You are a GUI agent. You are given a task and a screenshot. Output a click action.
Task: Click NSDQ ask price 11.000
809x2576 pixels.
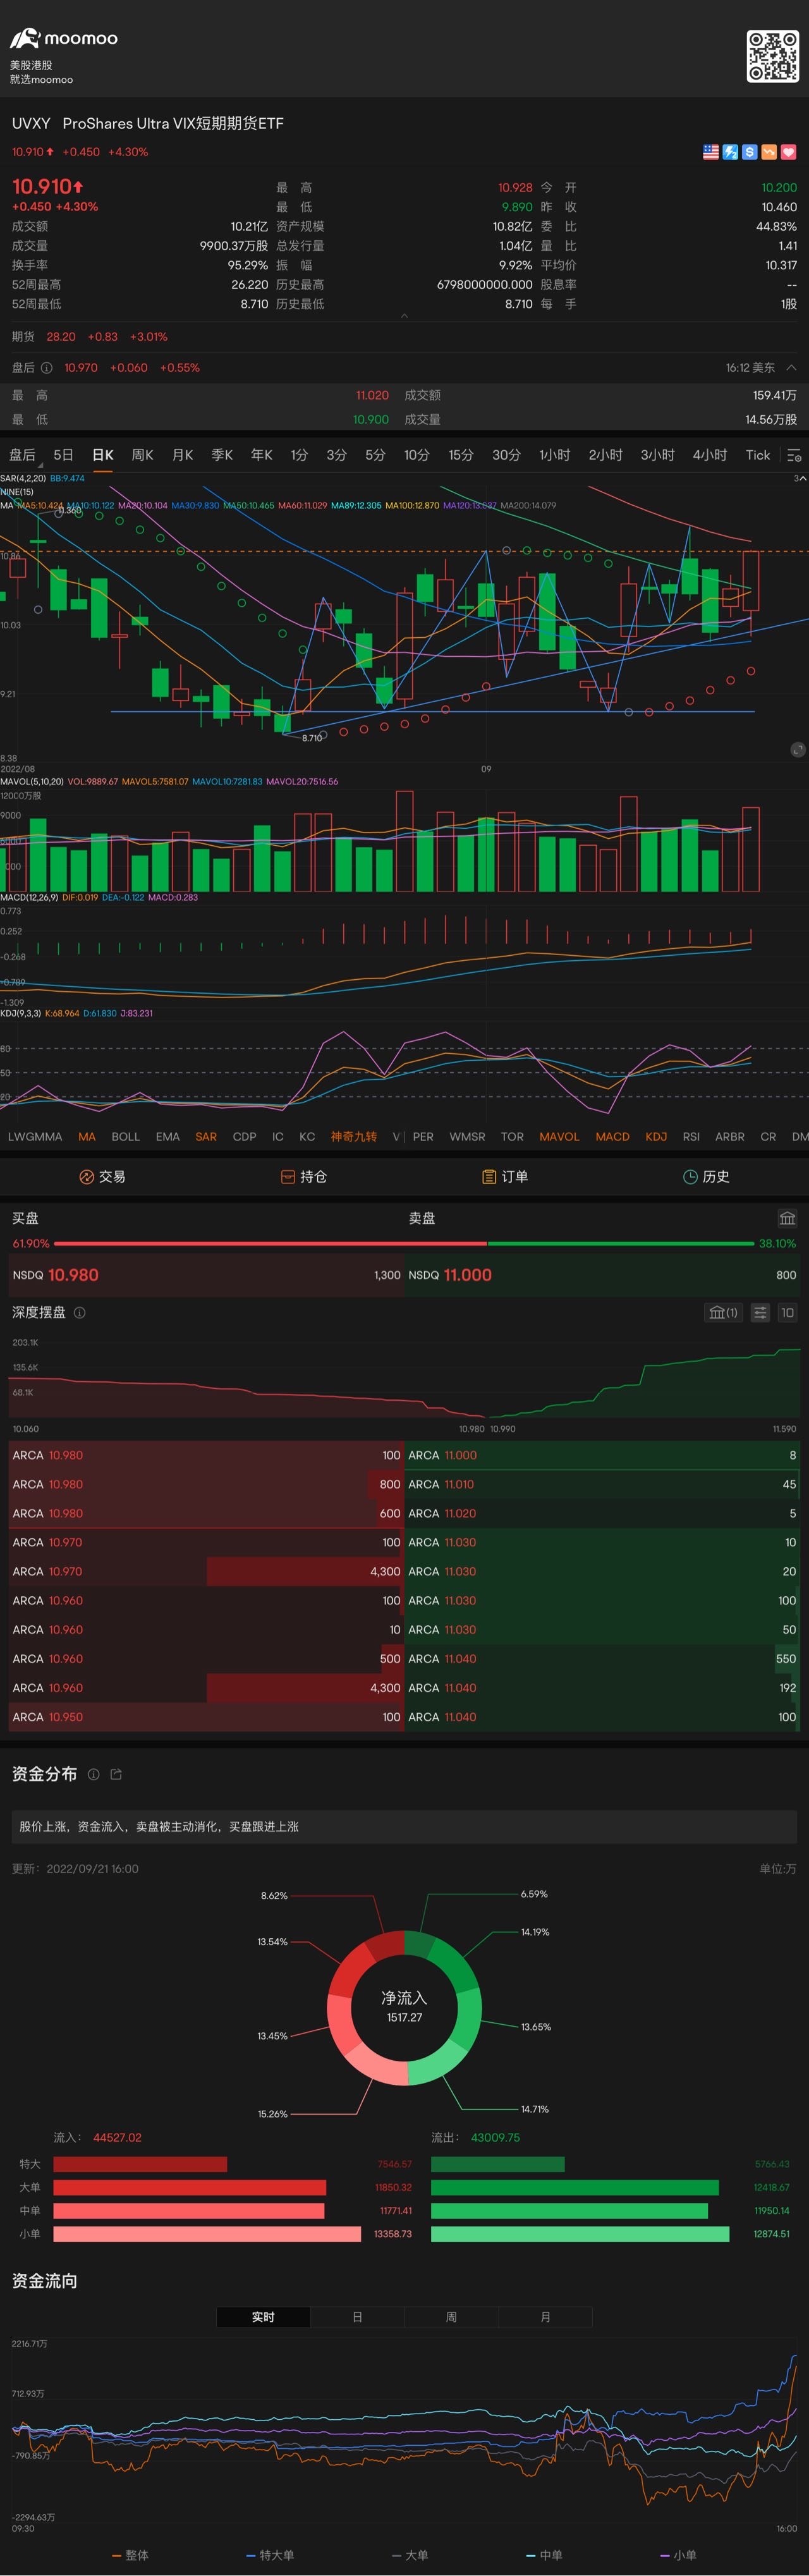468,1275
